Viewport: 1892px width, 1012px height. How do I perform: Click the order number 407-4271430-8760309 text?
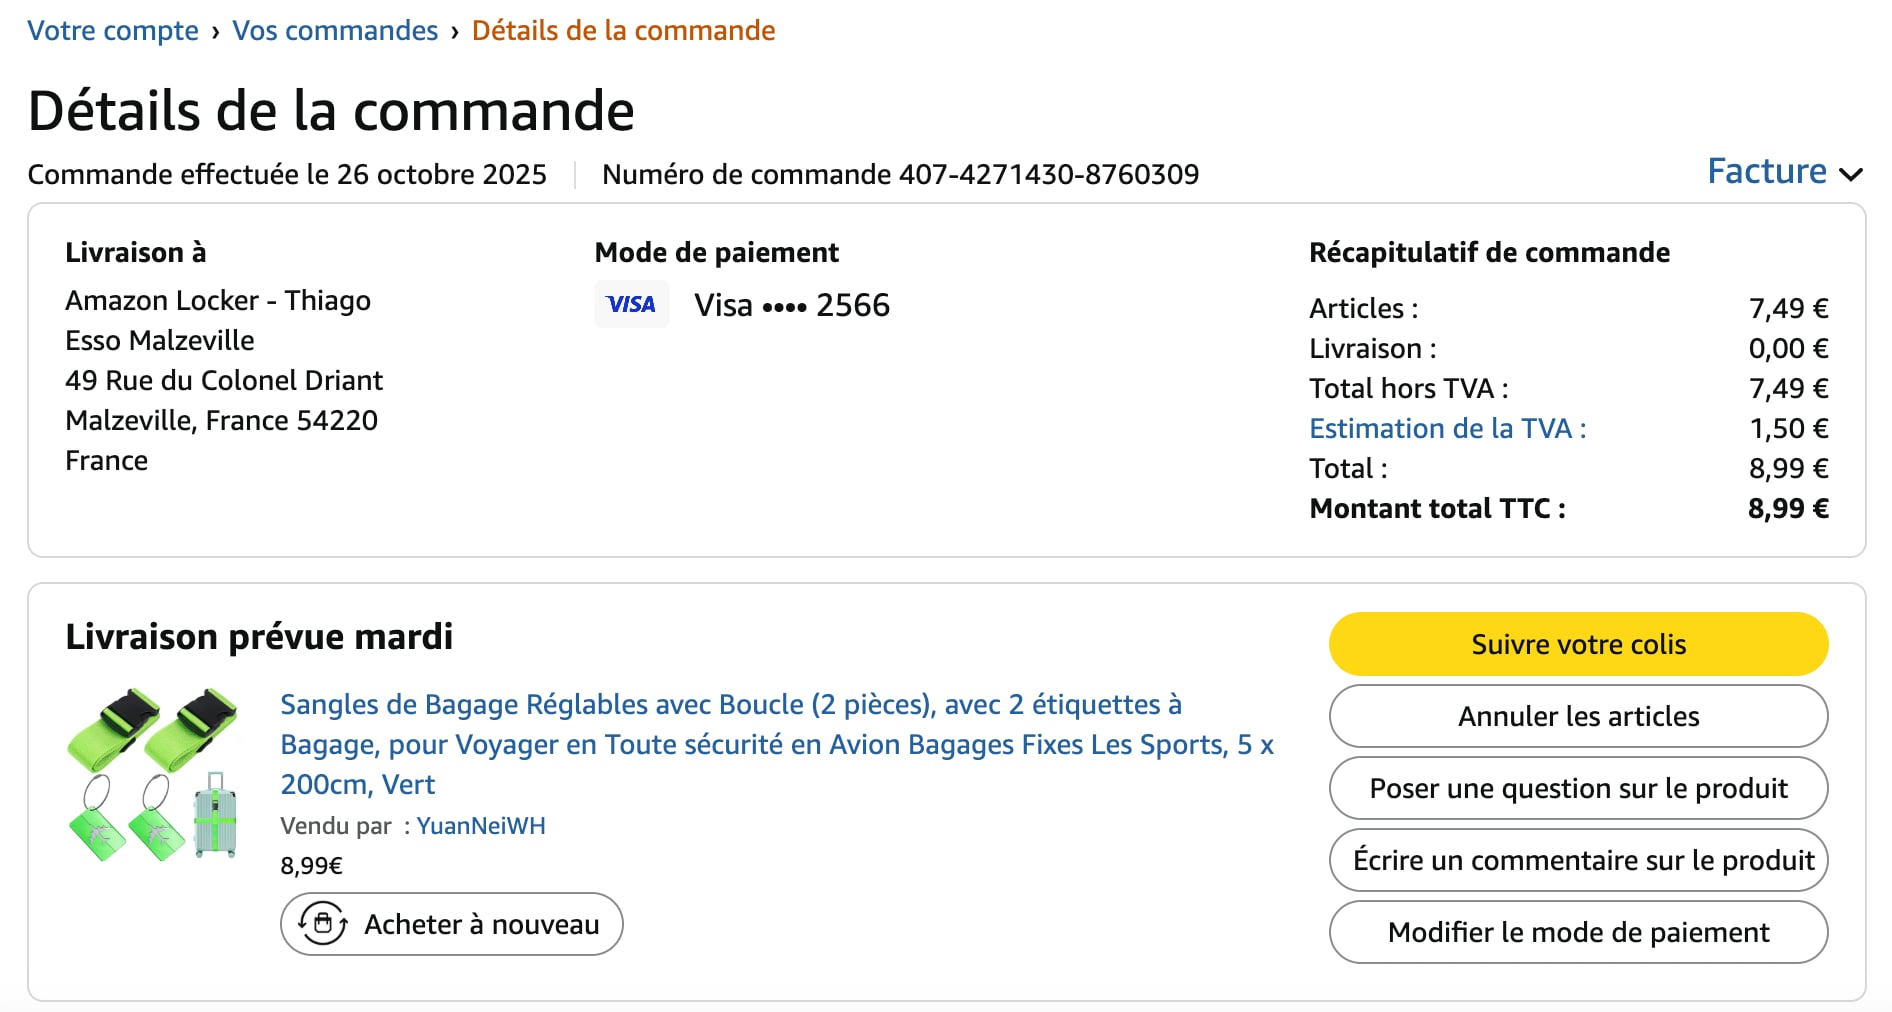tap(1049, 174)
